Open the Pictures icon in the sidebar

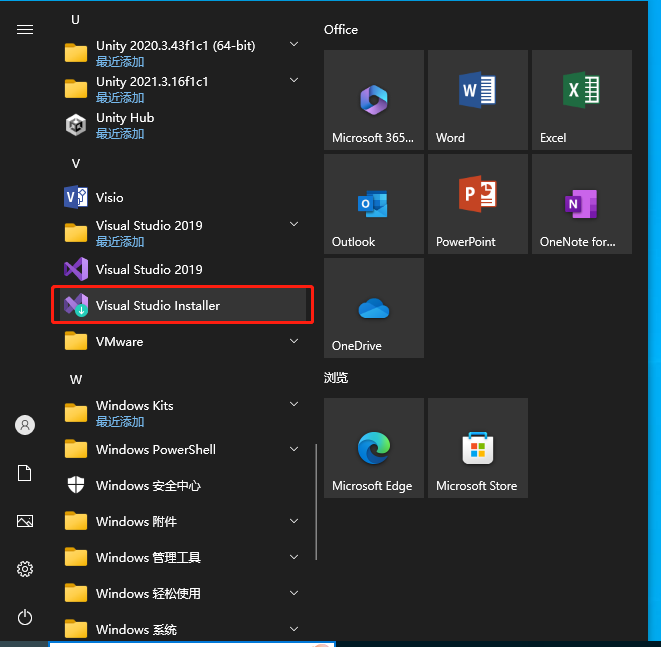[x=25, y=521]
